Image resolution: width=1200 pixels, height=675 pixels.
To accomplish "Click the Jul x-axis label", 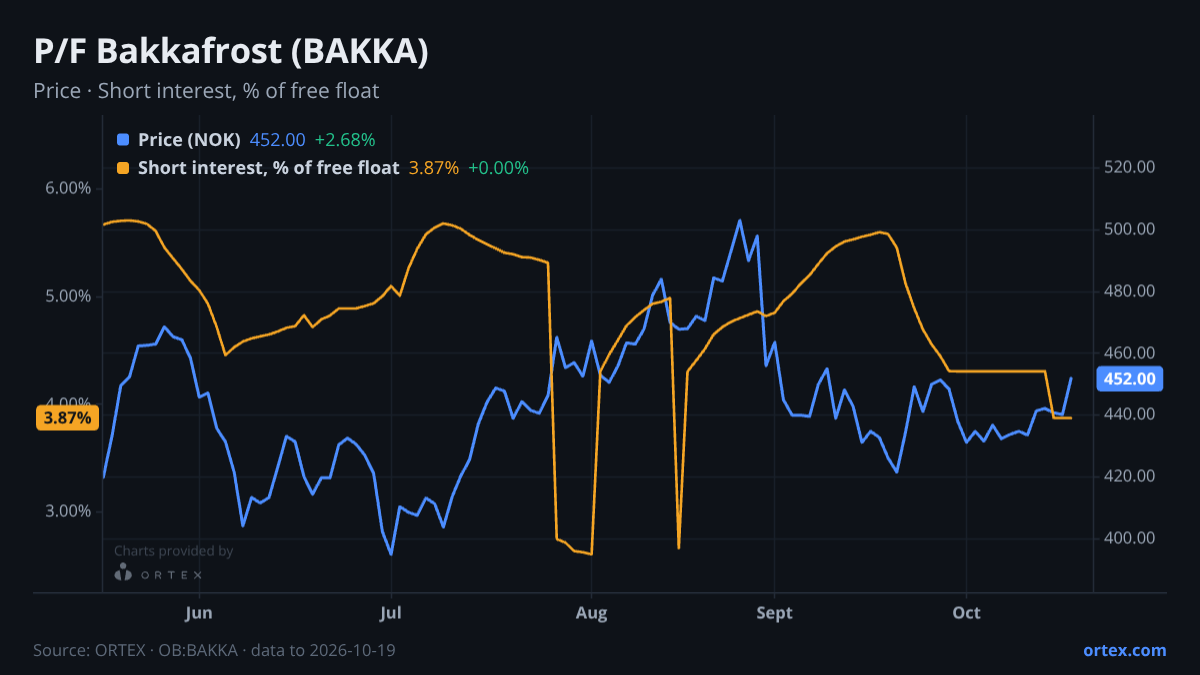I will [391, 612].
